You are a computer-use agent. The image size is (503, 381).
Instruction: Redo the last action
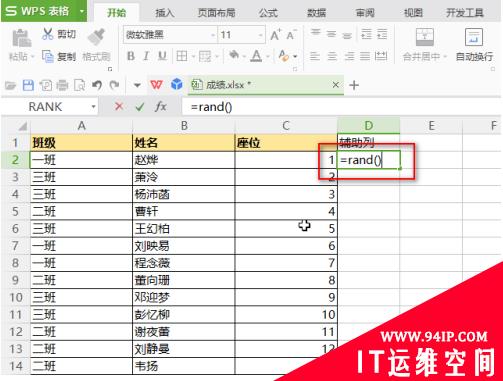point(114,85)
